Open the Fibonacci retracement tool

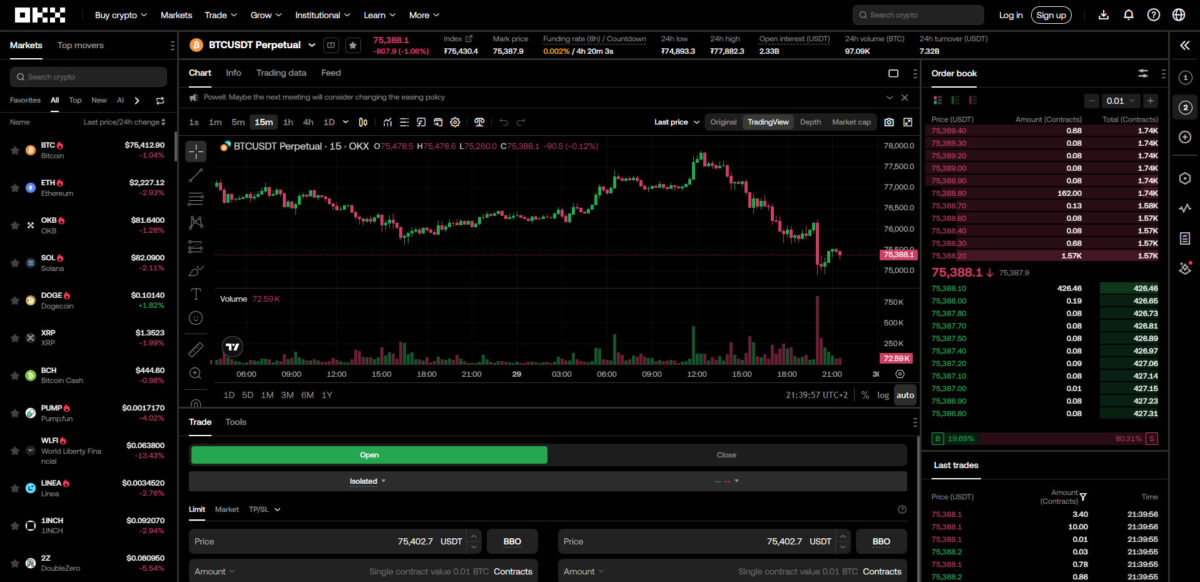pos(196,198)
